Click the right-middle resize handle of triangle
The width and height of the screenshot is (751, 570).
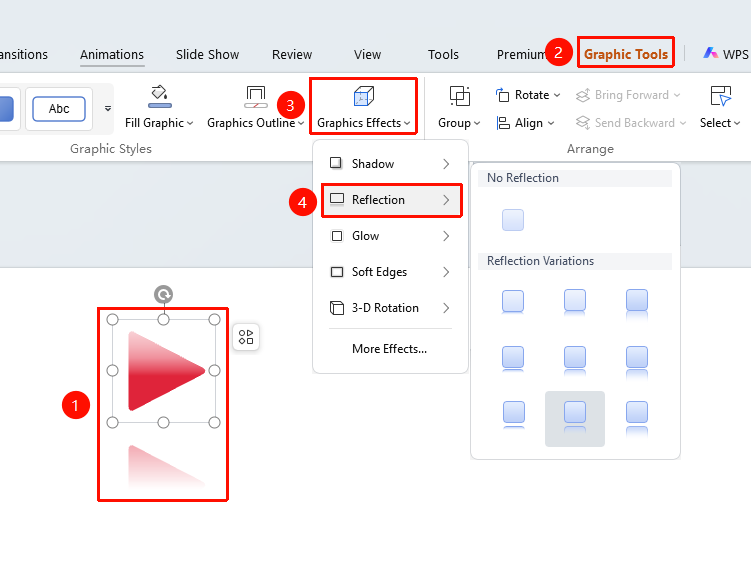(215, 370)
